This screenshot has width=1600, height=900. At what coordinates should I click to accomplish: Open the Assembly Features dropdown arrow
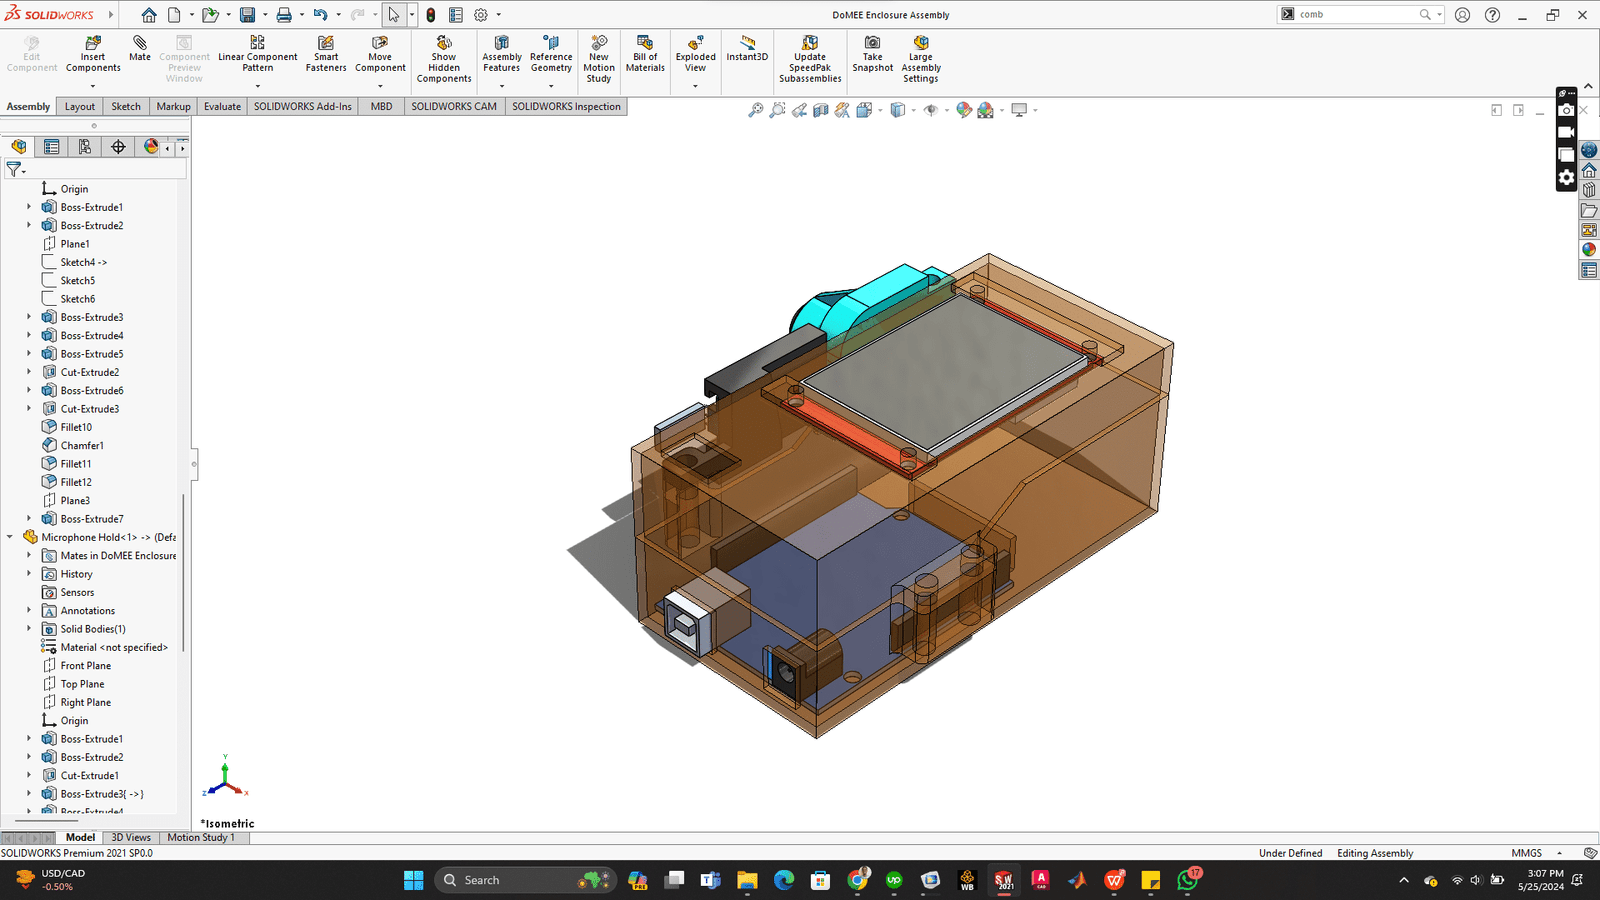click(502, 86)
